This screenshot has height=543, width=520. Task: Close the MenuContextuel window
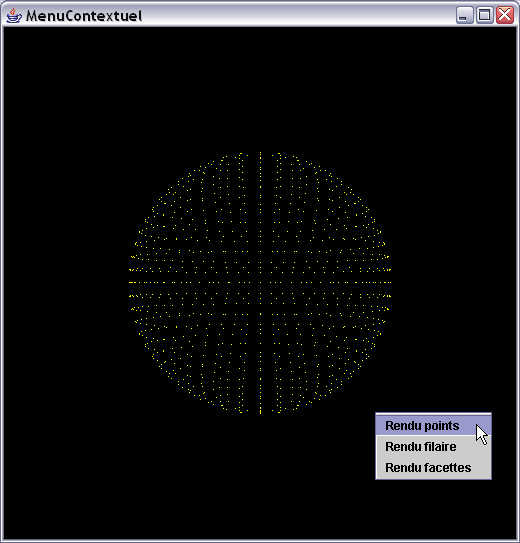click(505, 15)
